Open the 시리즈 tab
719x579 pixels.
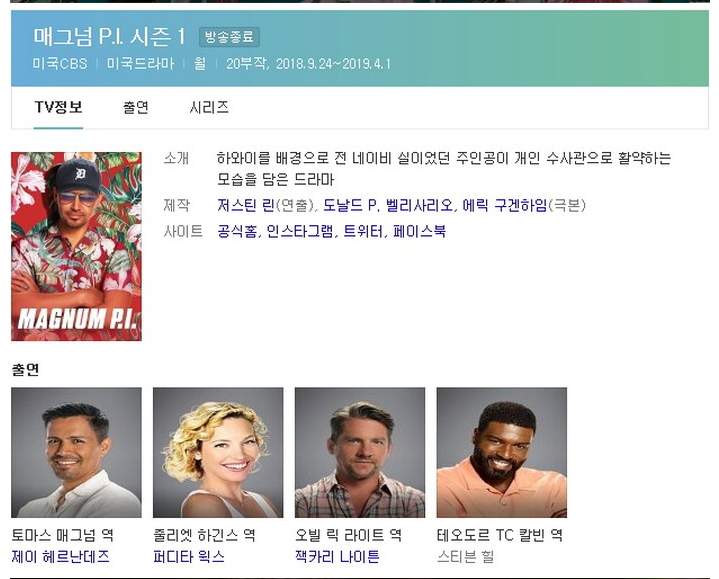coord(209,107)
